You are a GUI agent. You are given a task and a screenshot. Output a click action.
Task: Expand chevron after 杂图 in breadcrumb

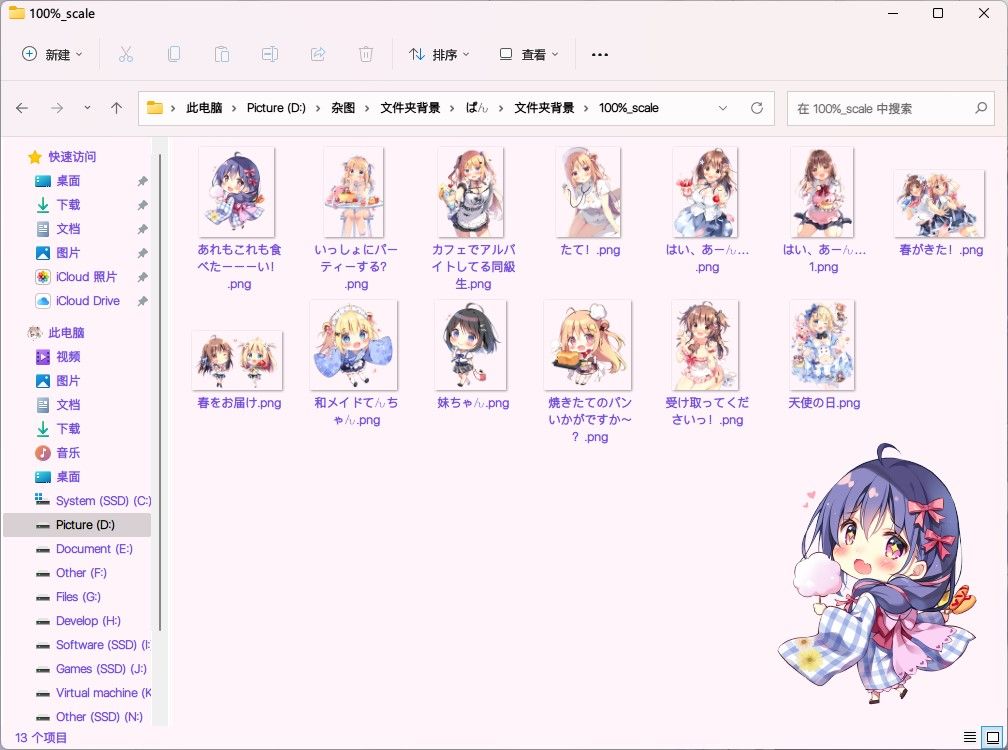(367, 108)
